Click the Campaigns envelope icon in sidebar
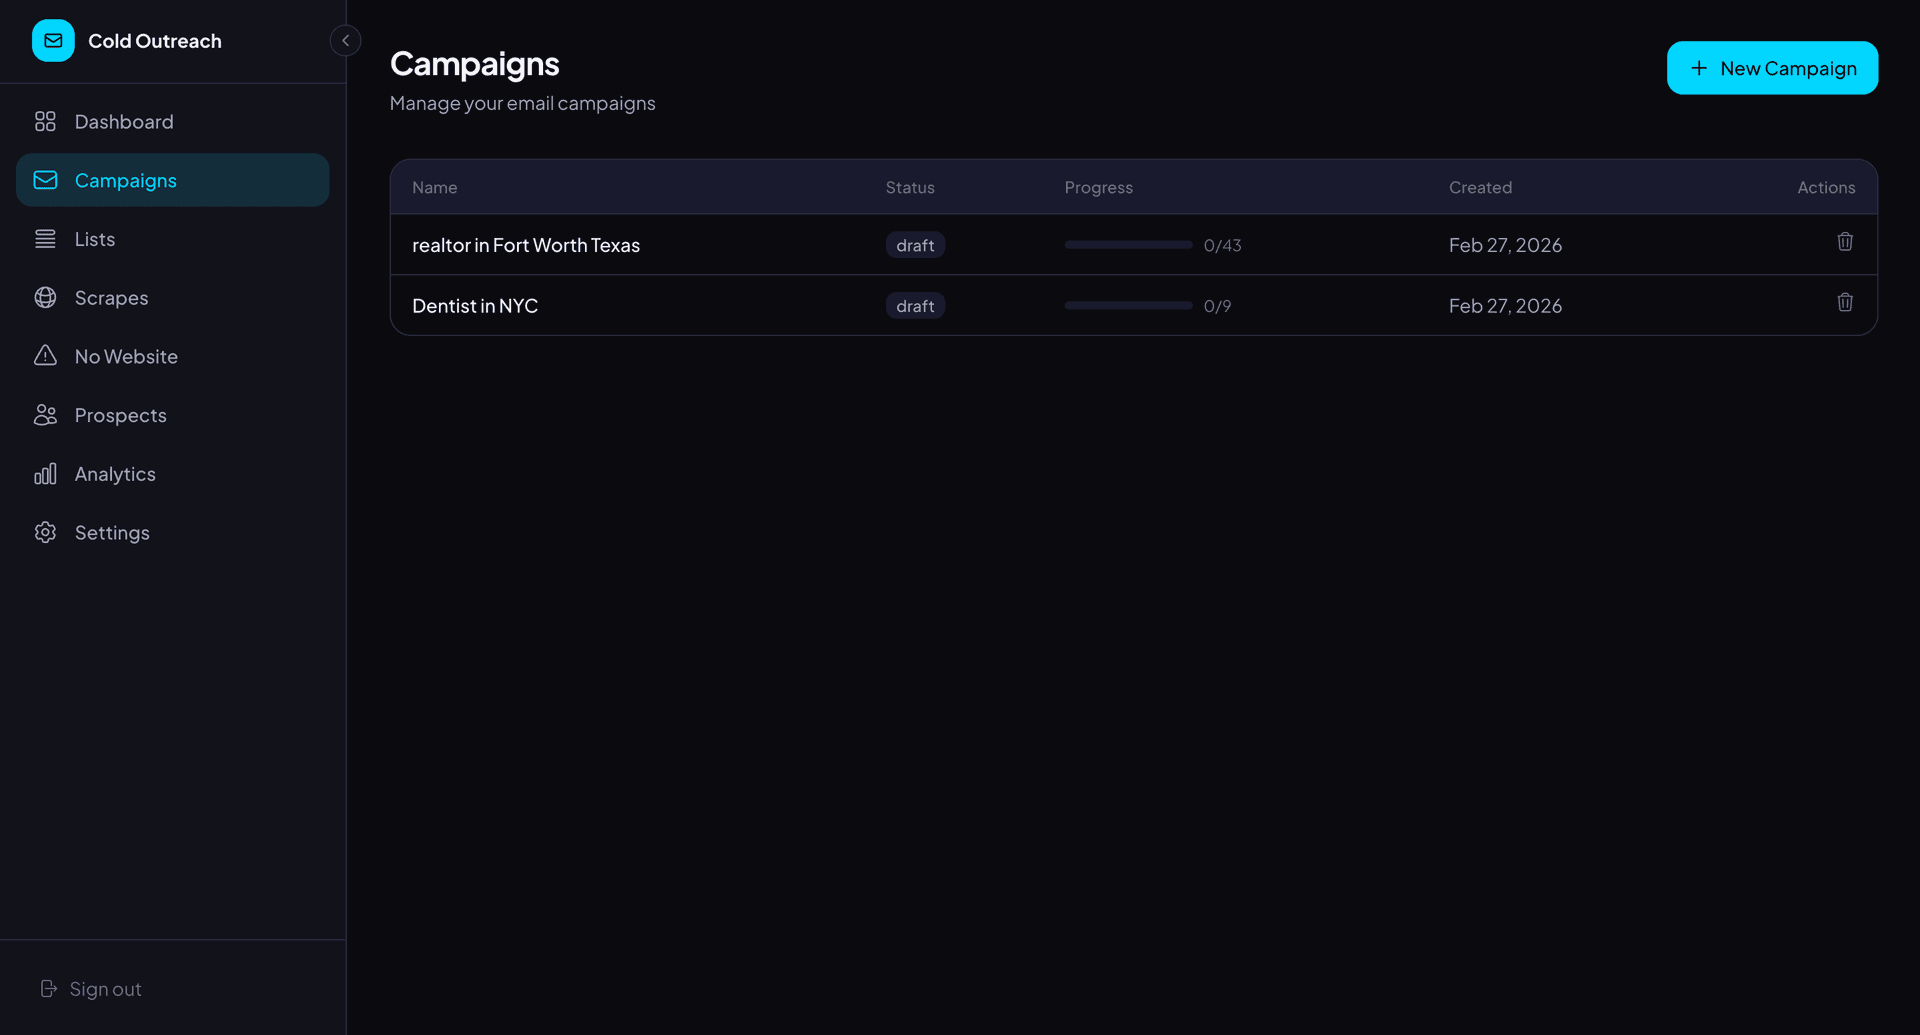Image resolution: width=1920 pixels, height=1035 pixels. pyautogui.click(x=45, y=180)
